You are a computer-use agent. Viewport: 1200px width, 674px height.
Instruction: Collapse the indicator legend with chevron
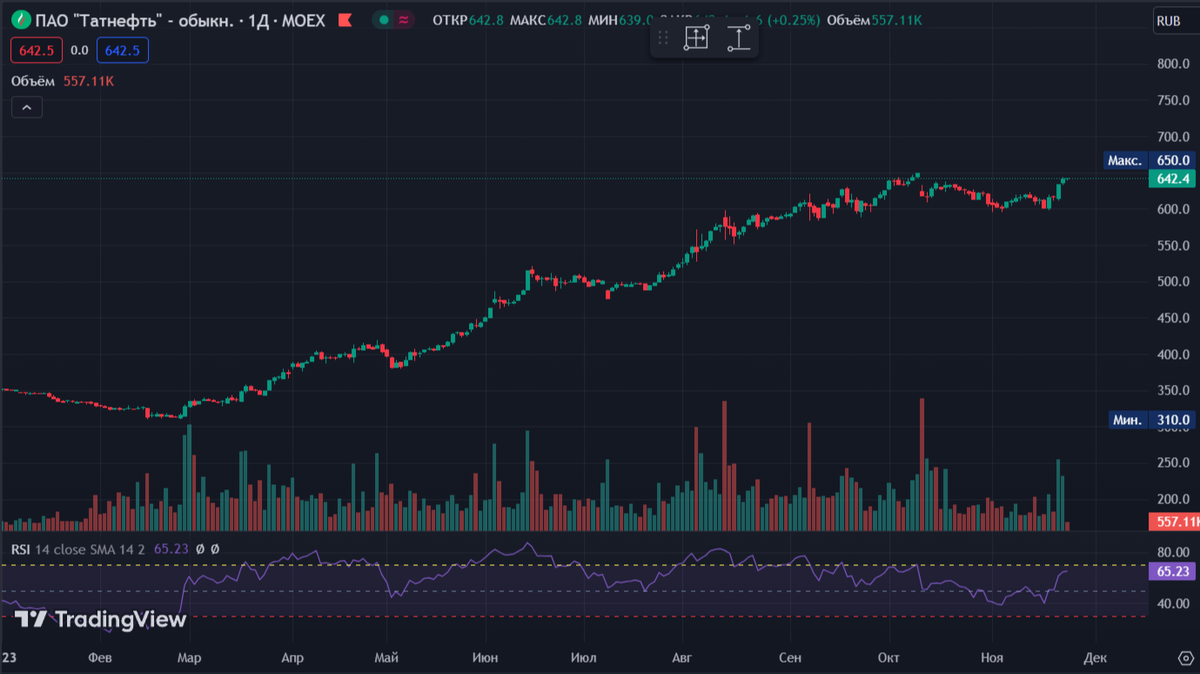(27, 107)
